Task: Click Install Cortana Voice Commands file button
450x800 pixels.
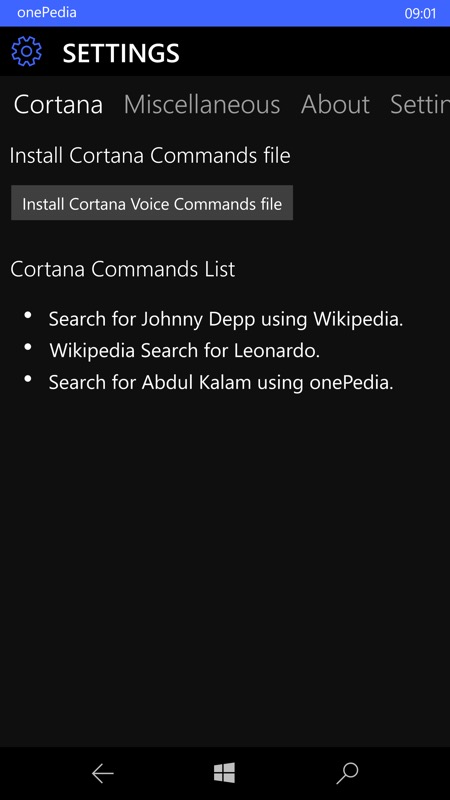Action: tap(152, 203)
